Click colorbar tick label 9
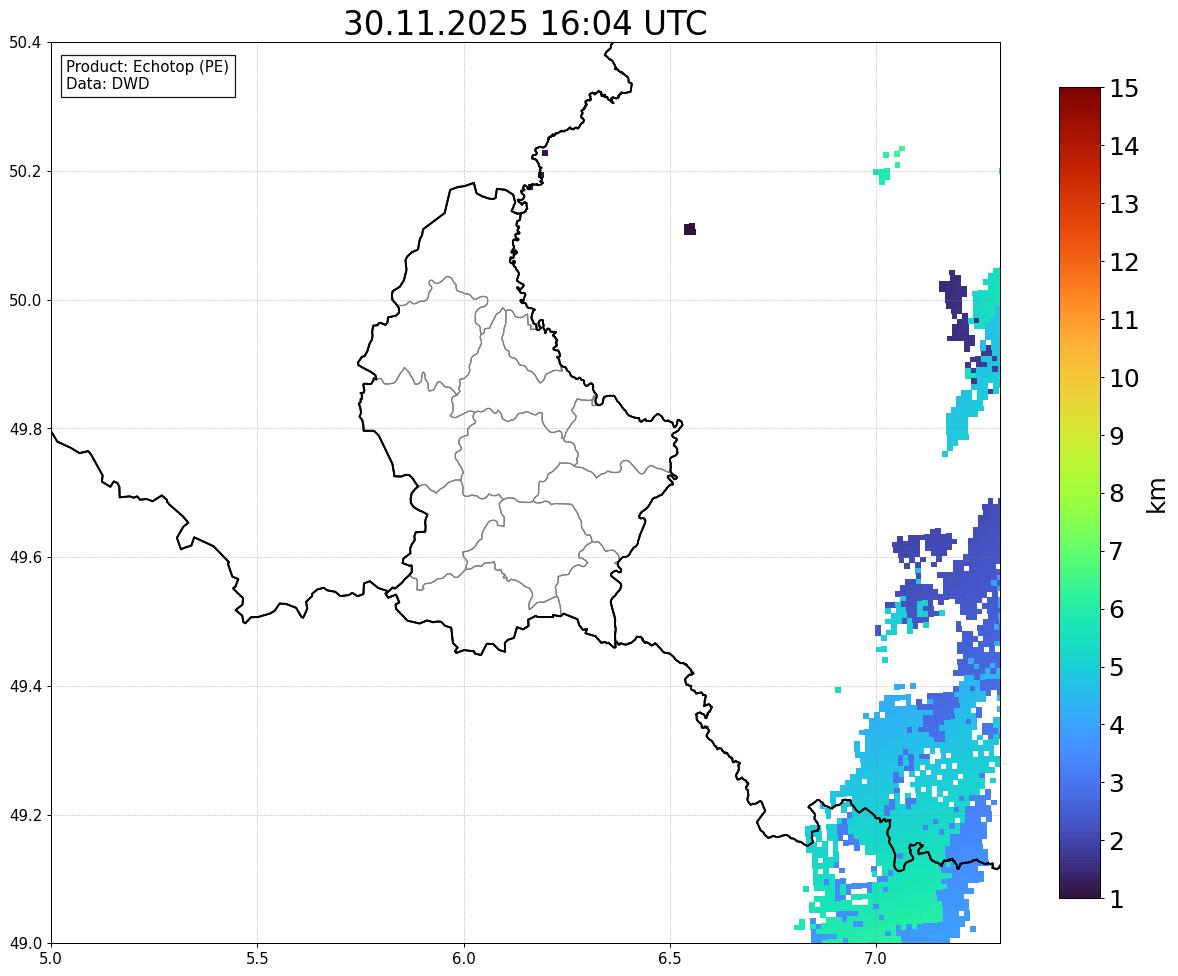 [x=1117, y=436]
